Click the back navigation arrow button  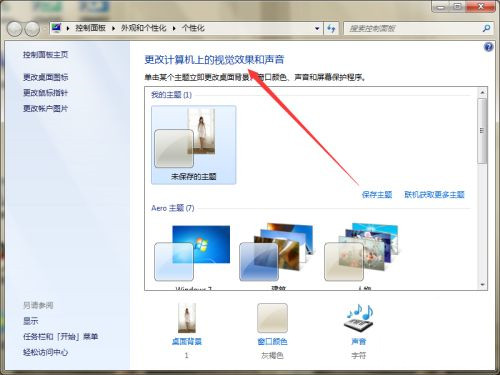click(x=14, y=29)
